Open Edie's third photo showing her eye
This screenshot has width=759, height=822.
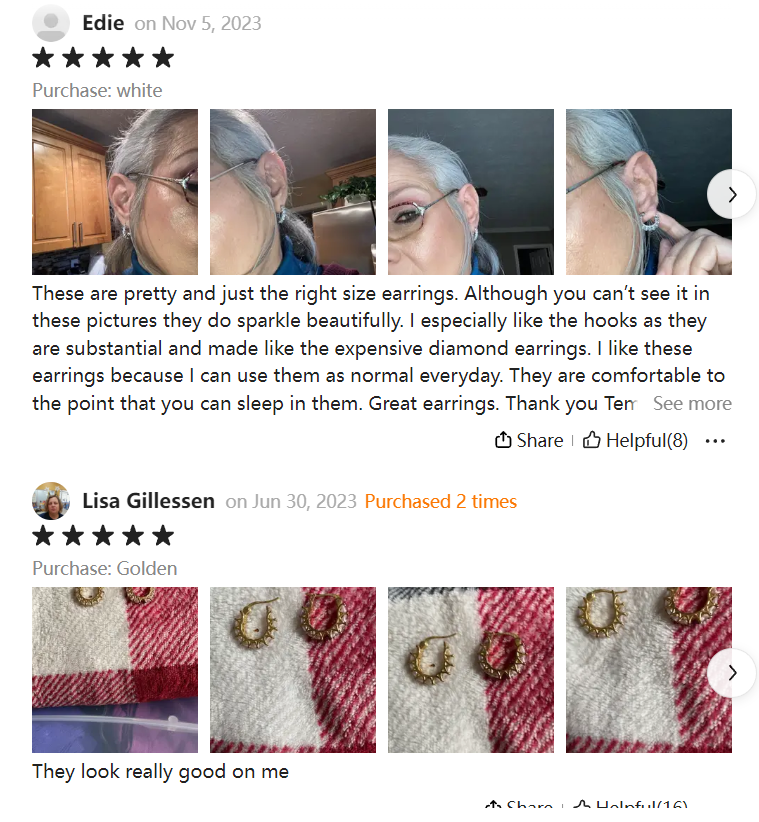point(471,192)
